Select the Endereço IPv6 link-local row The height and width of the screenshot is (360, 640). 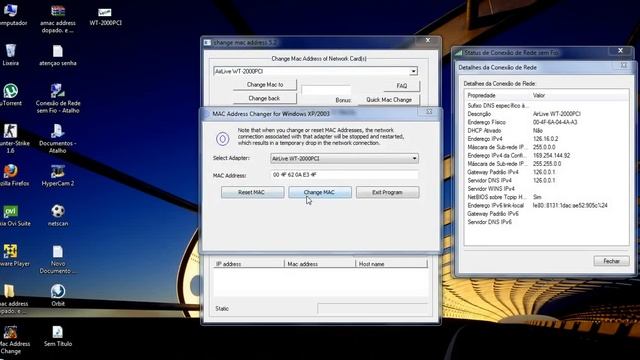pyautogui.click(x=546, y=205)
